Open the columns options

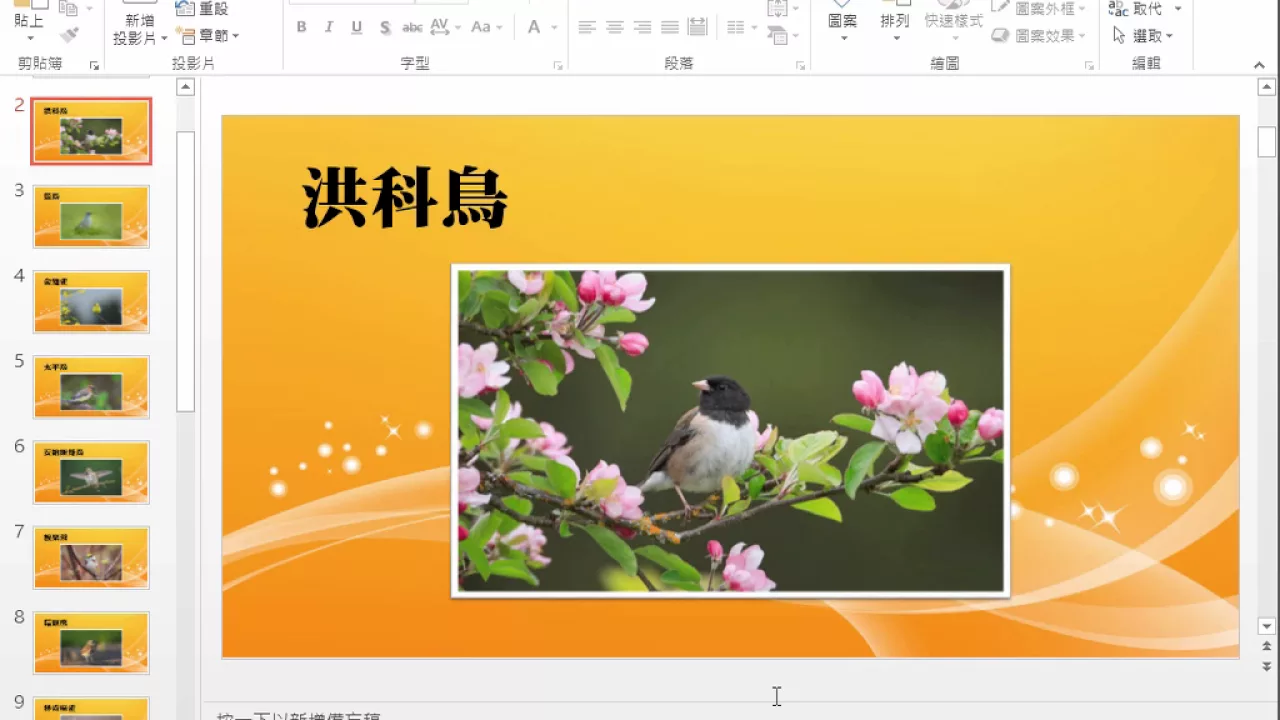pos(741,27)
